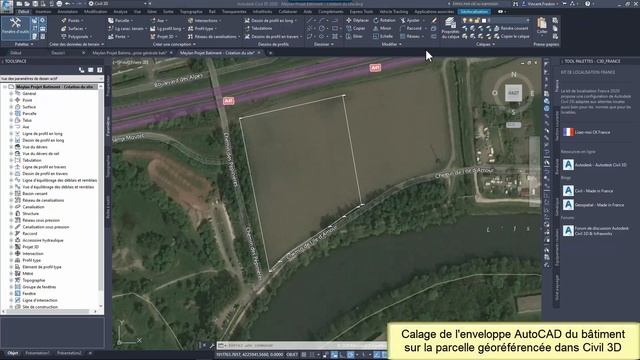The width and height of the screenshot is (640, 360).
Task: Click new drawing tab plus button
Action: tap(270, 53)
